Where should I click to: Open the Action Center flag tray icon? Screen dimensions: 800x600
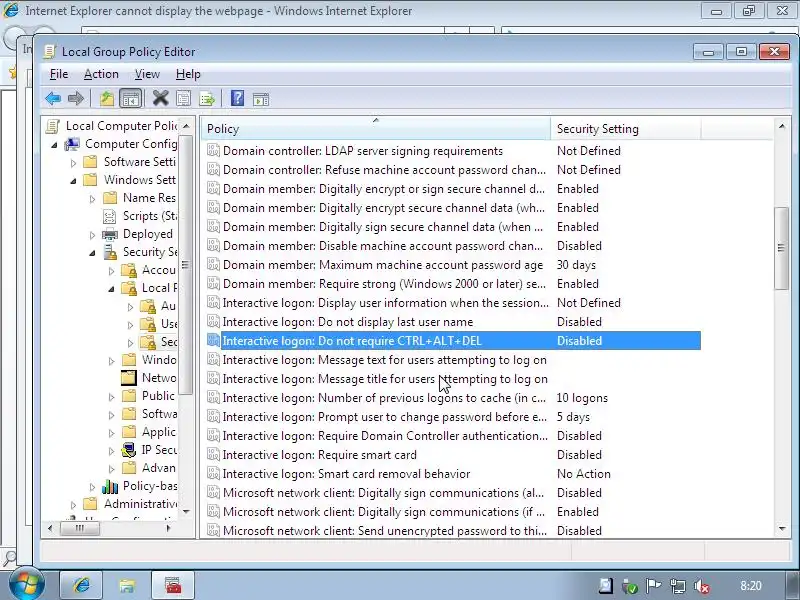(654, 586)
